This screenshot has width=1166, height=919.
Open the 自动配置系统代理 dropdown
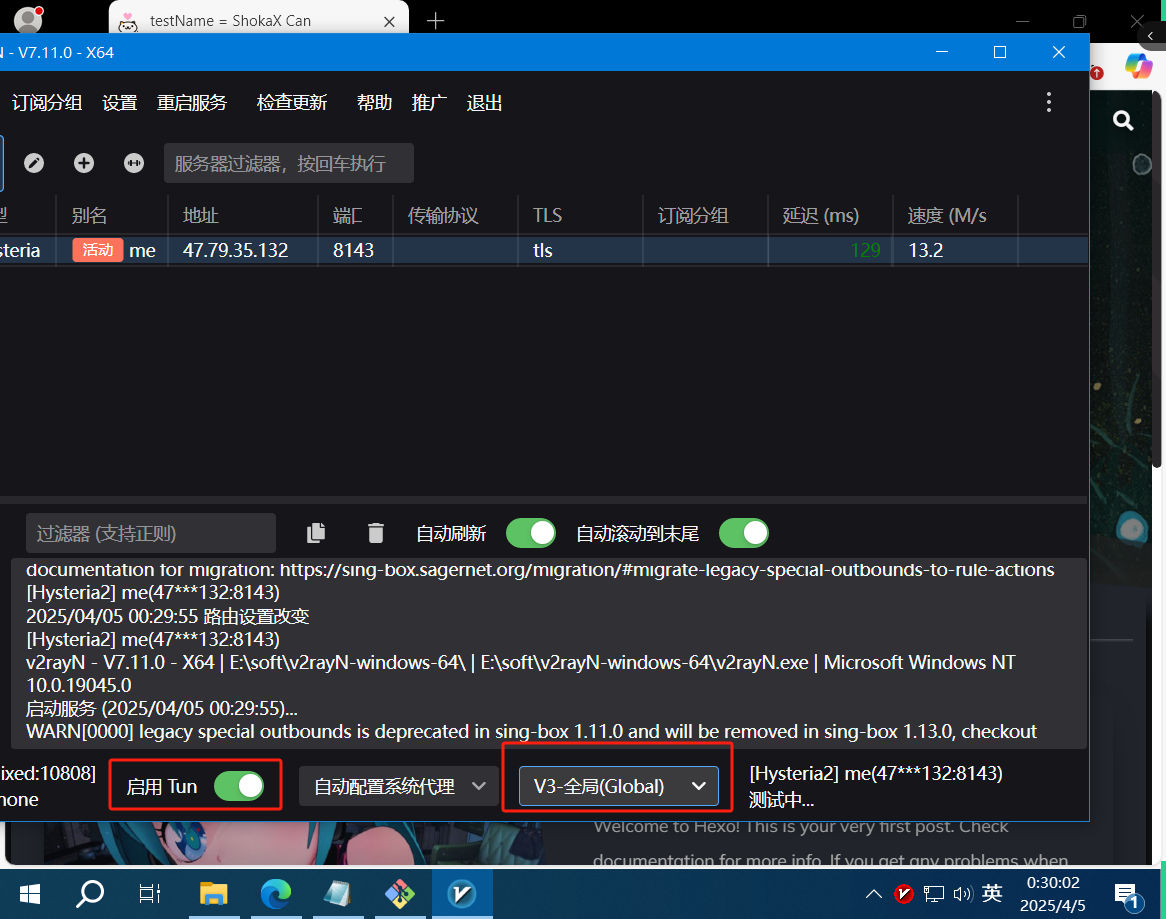click(x=399, y=786)
